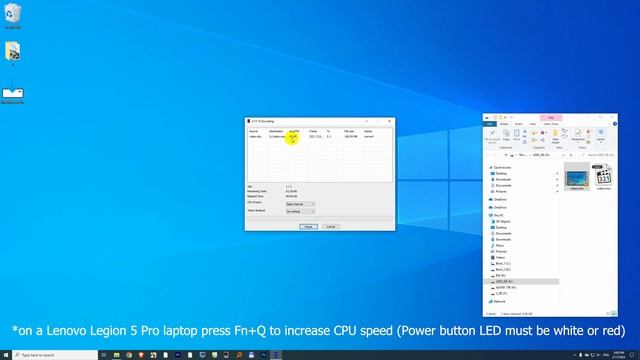
Task: Select Quick access in navigation pane
Action: (502, 168)
